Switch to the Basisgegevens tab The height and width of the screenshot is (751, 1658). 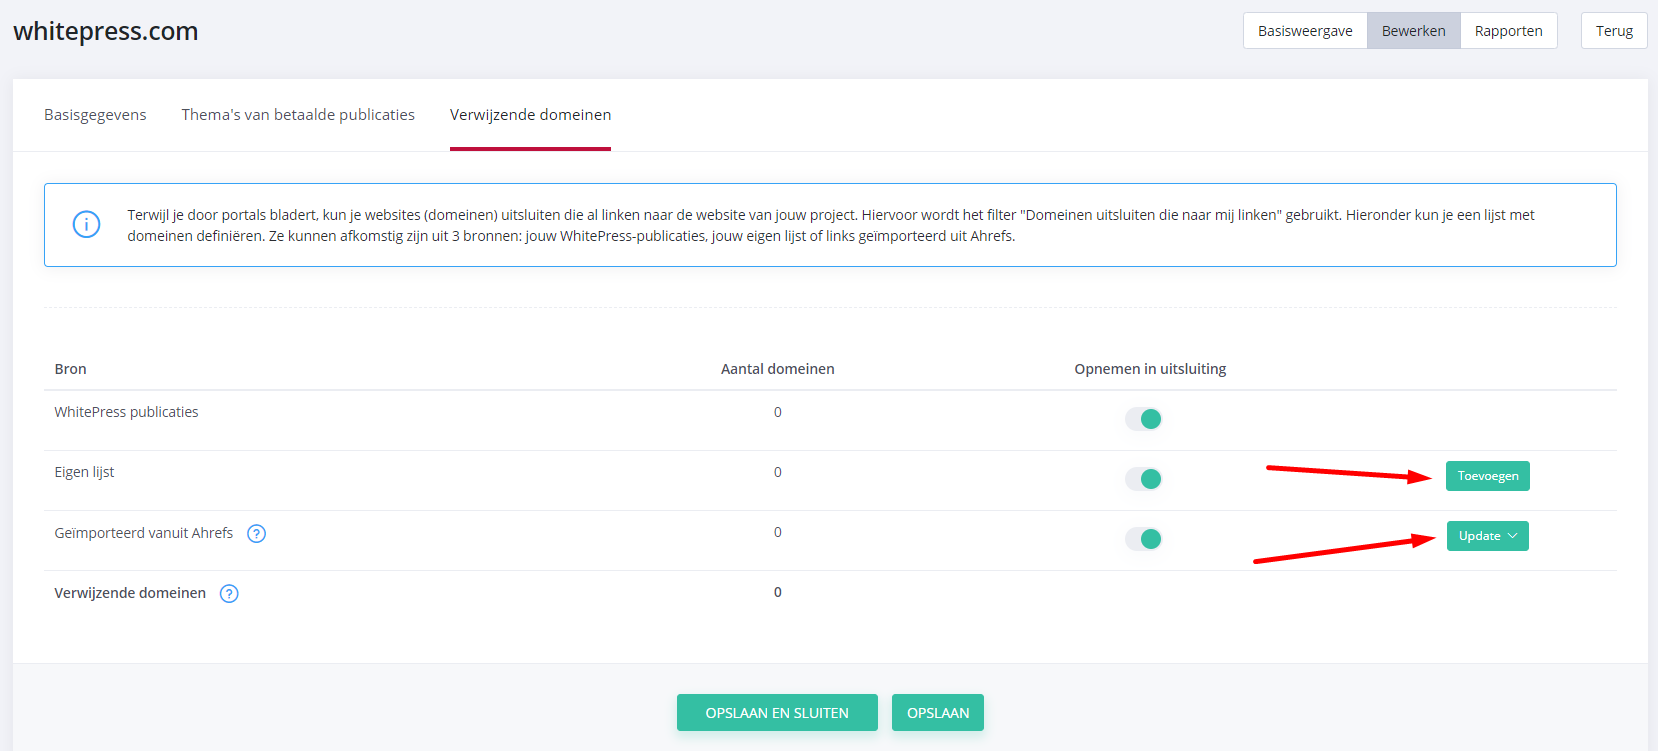(95, 115)
